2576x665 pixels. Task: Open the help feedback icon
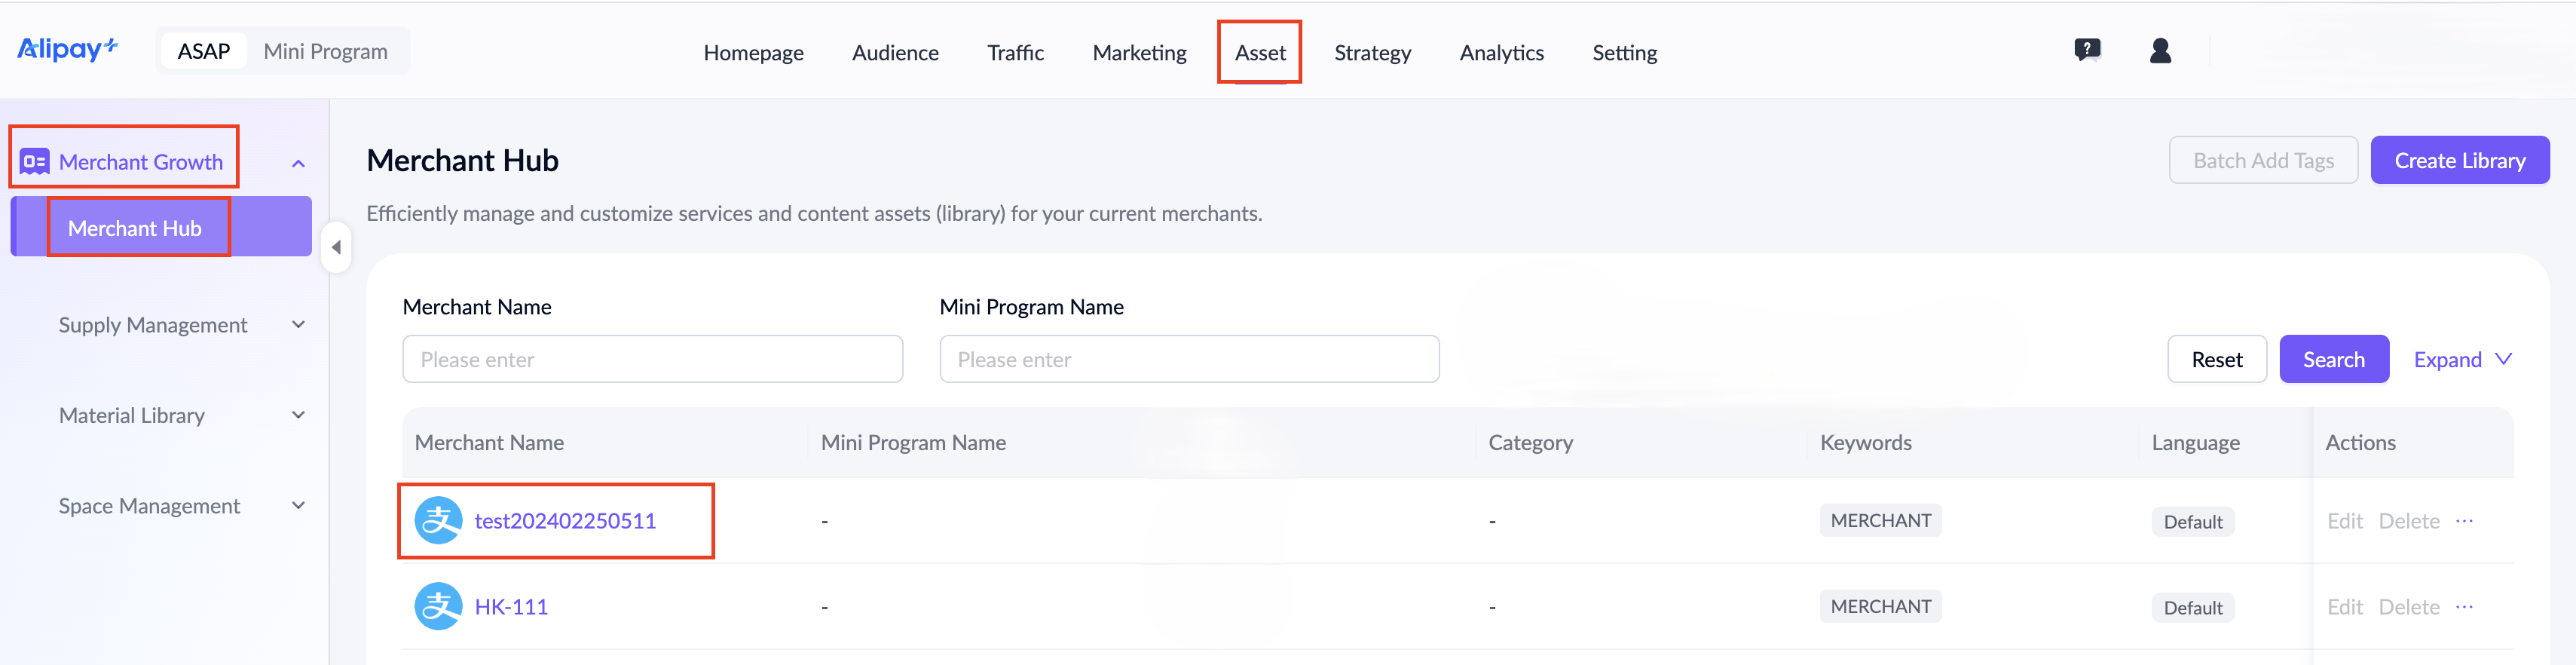point(2087,50)
